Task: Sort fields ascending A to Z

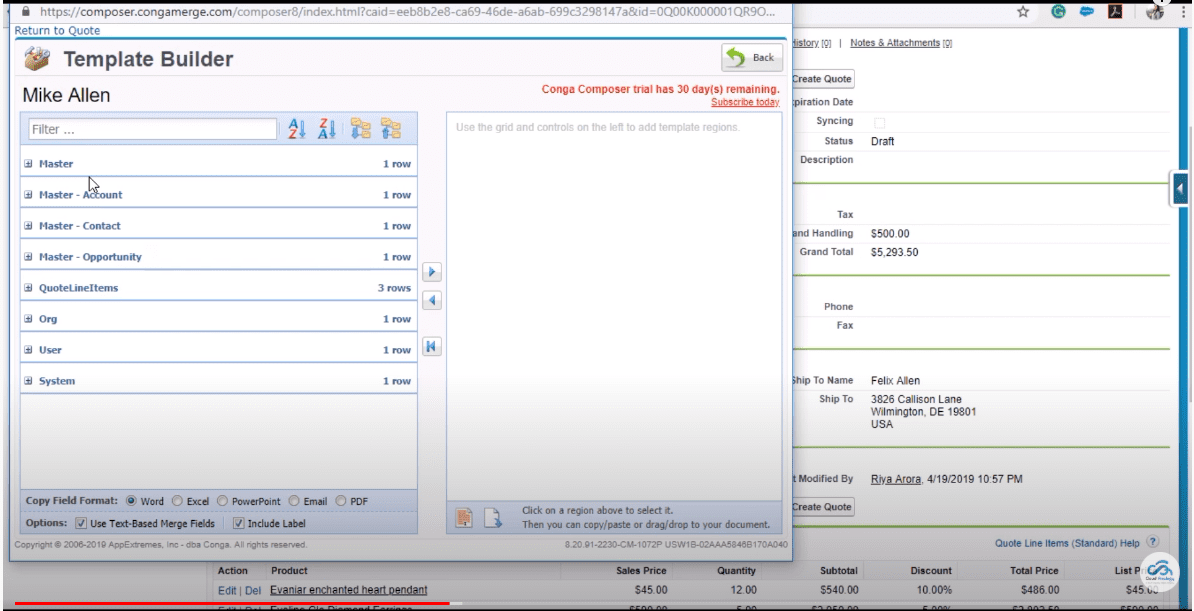Action: pos(297,129)
